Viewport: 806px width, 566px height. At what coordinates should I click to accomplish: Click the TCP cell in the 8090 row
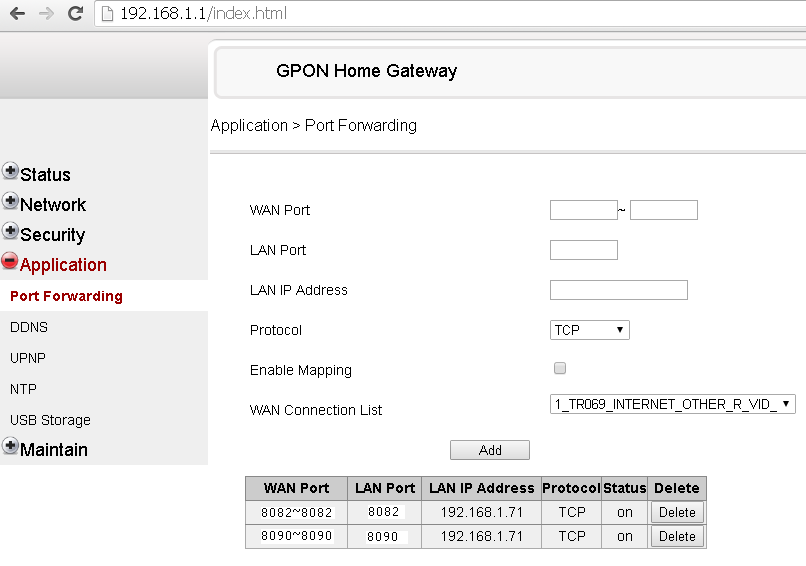(572, 537)
